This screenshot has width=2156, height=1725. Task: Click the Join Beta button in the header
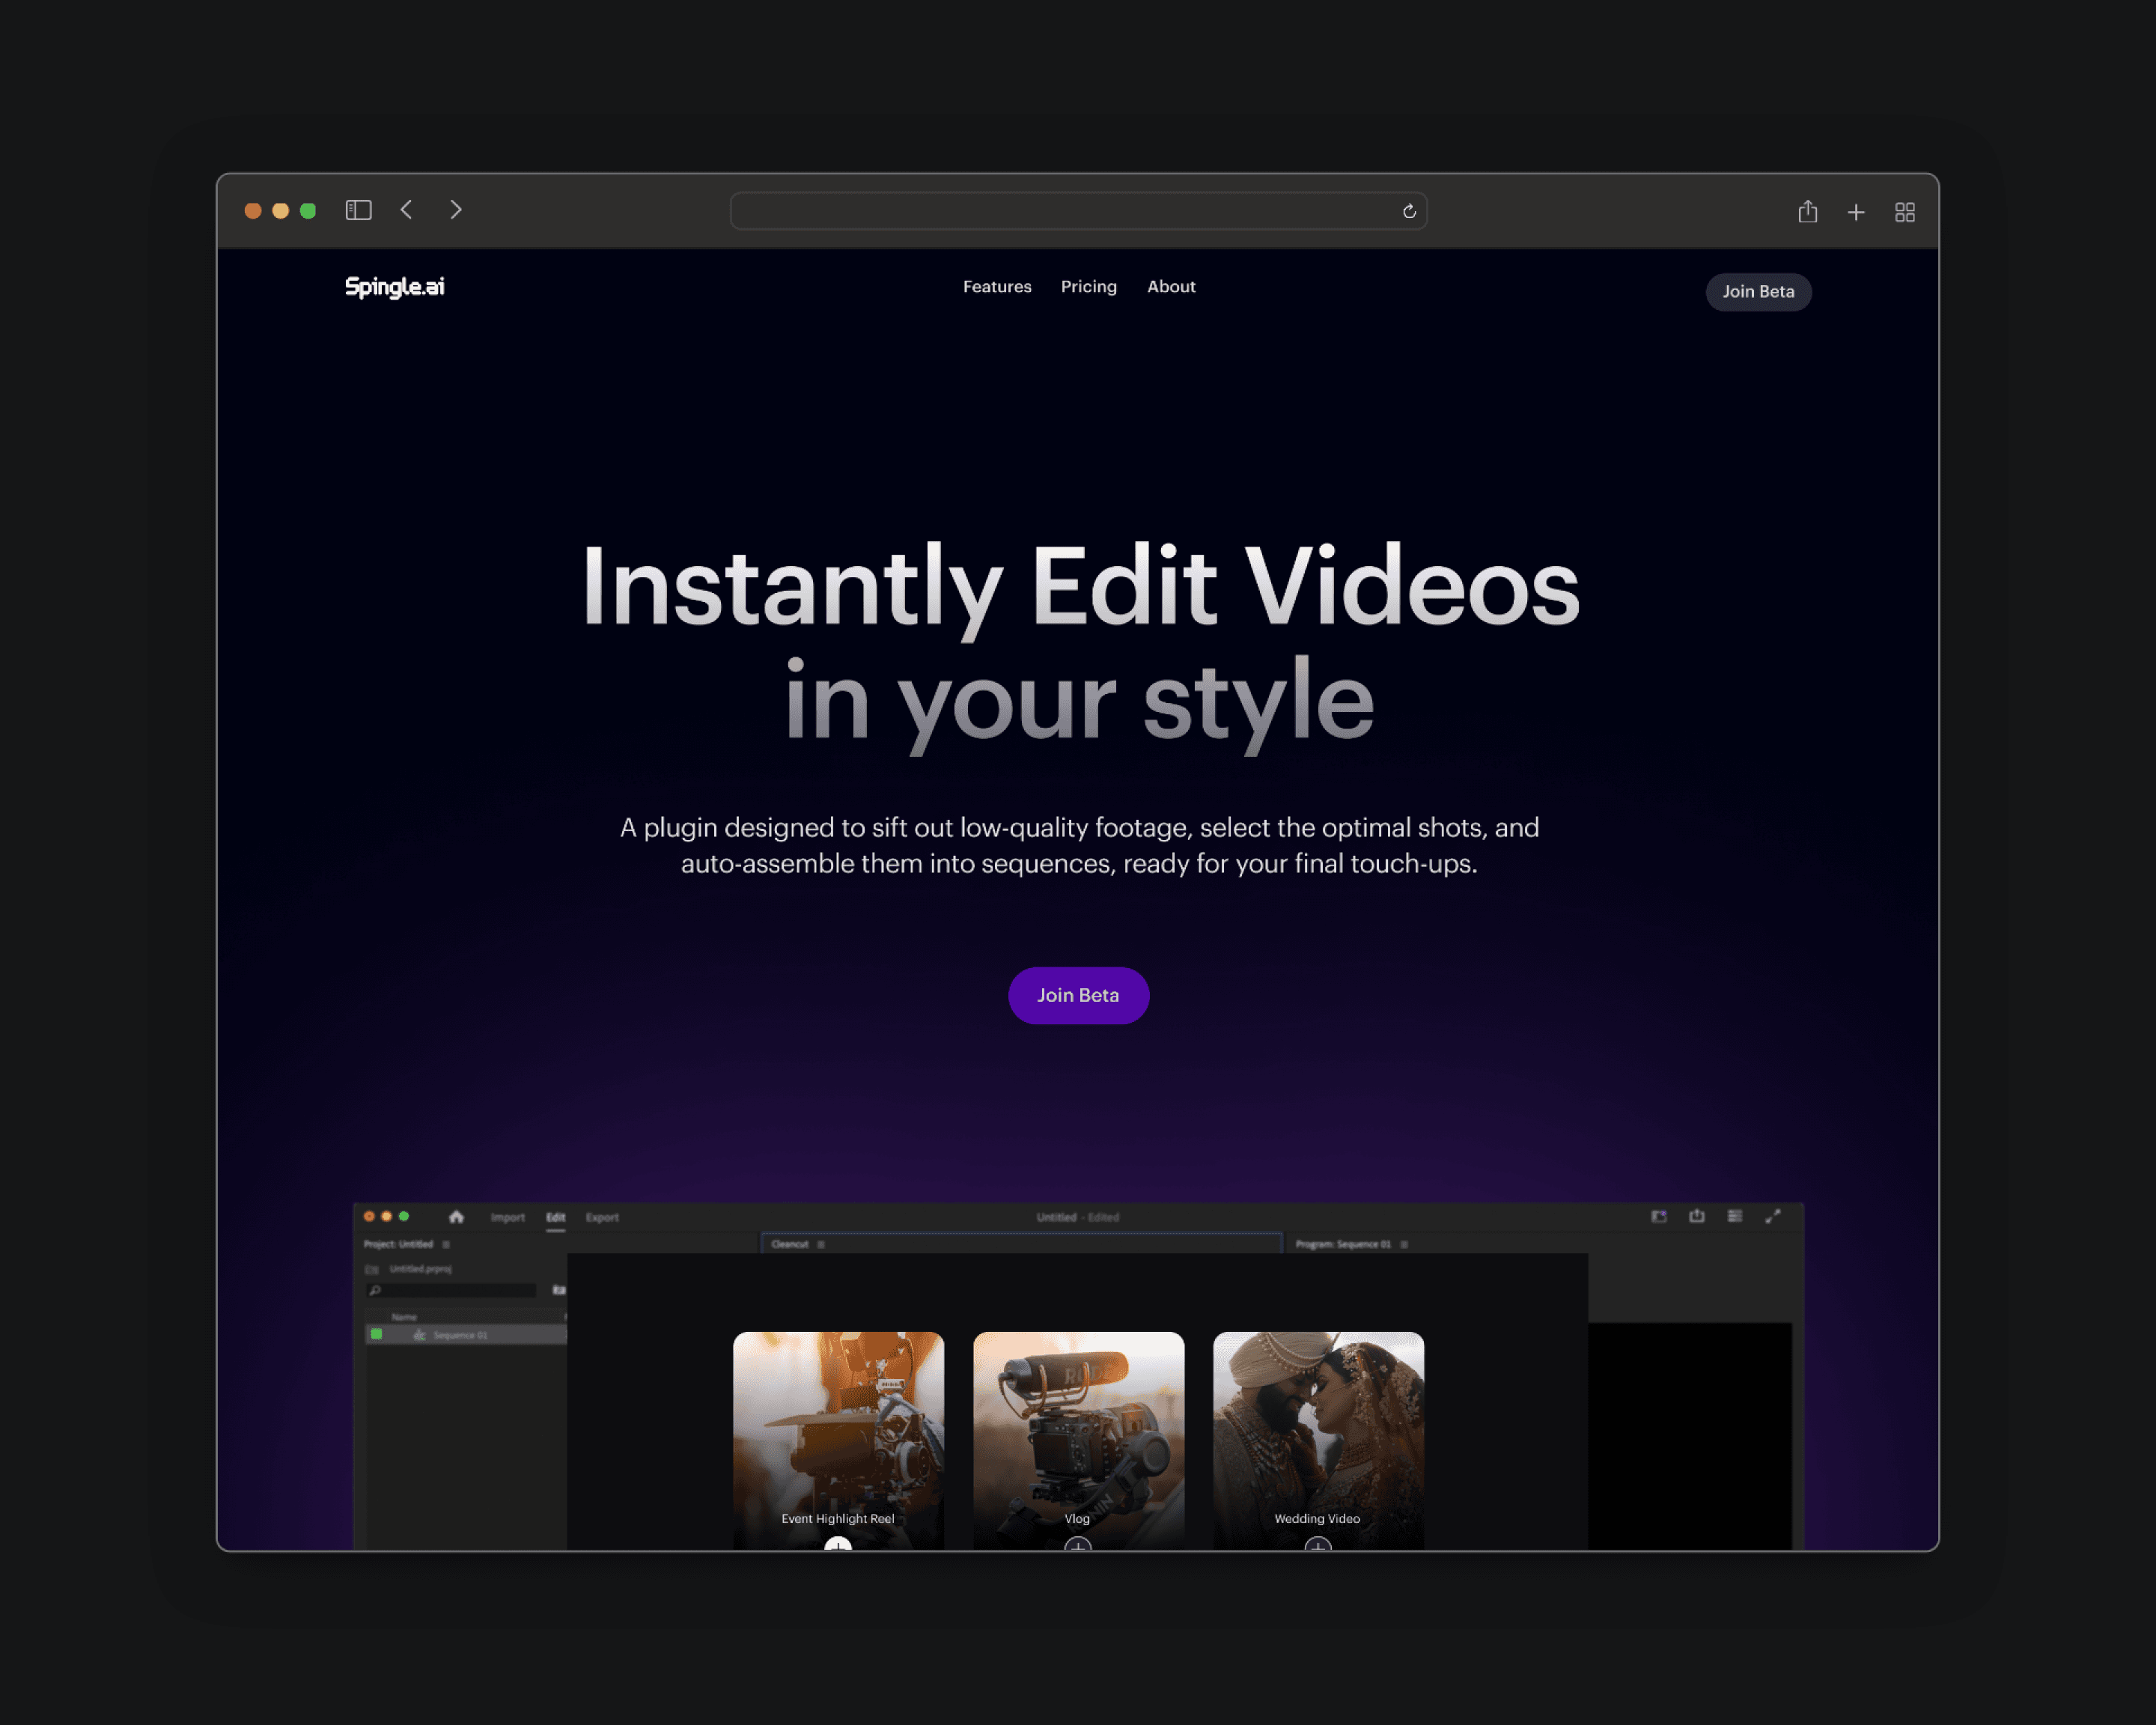click(1758, 292)
